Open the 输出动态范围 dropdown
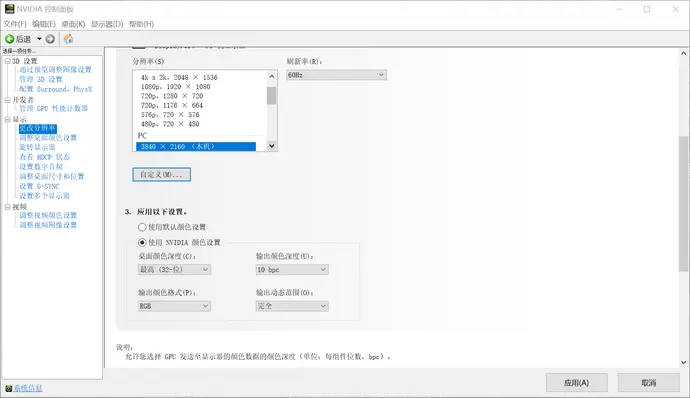This screenshot has height=398, width=690. tap(292, 306)
